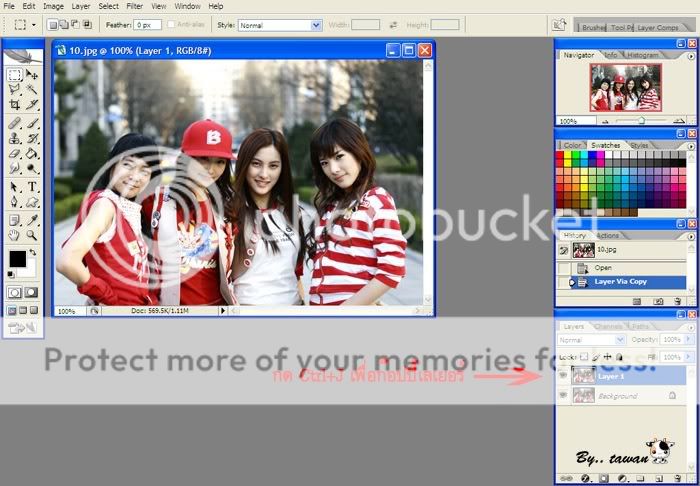Screen dimensions: 700x486
Task: Open the Swatches panel flyout menu
Action: pyautogui.click(x=691, y=146)
